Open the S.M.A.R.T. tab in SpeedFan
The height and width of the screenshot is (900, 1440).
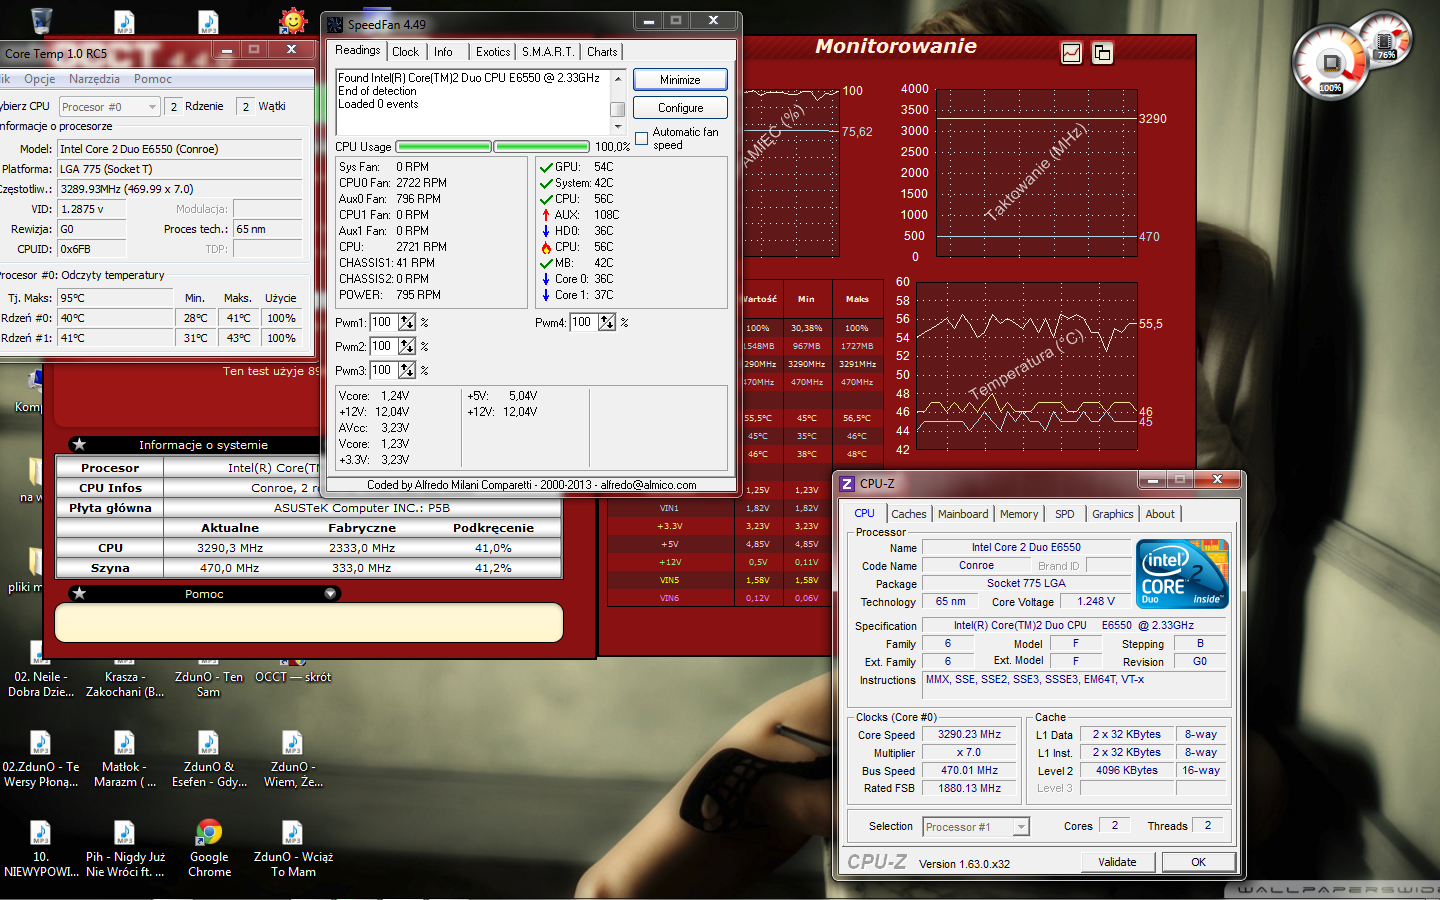(x=548, y=52)
